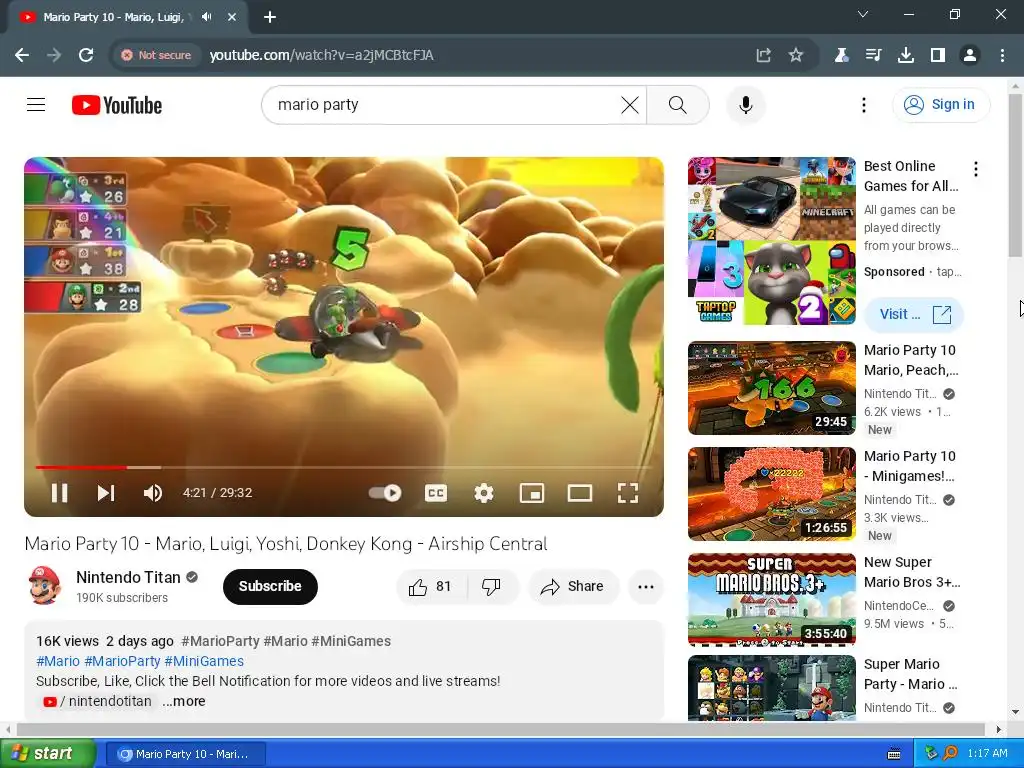Go back in browser
This screenshot has width=1024, height=768.
click(22, 56)
